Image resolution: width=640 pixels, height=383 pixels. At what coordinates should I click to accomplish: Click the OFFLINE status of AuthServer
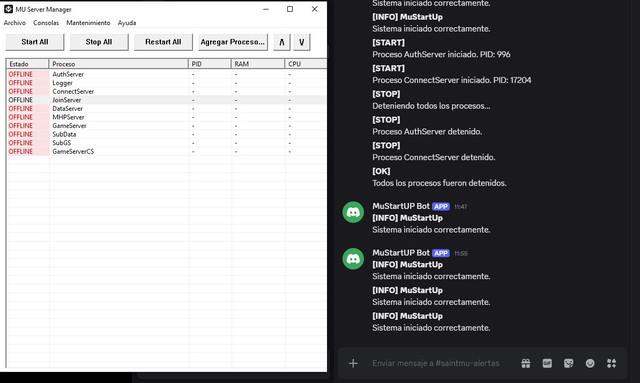[x=20, y=74]
